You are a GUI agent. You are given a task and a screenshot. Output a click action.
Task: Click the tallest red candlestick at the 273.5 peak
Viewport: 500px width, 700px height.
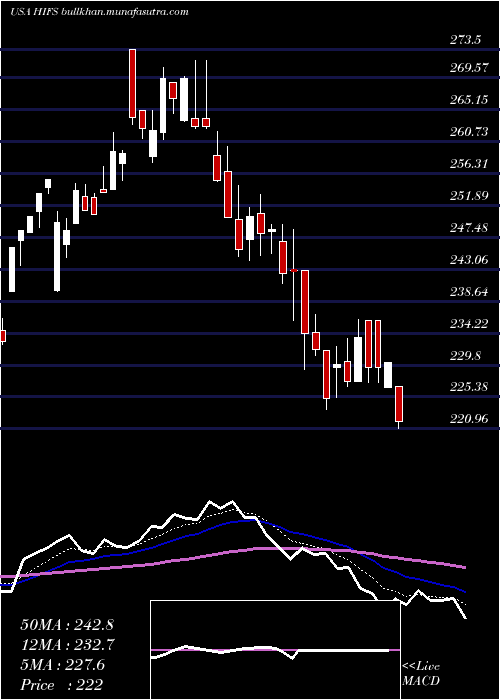(x=133, y=83)
